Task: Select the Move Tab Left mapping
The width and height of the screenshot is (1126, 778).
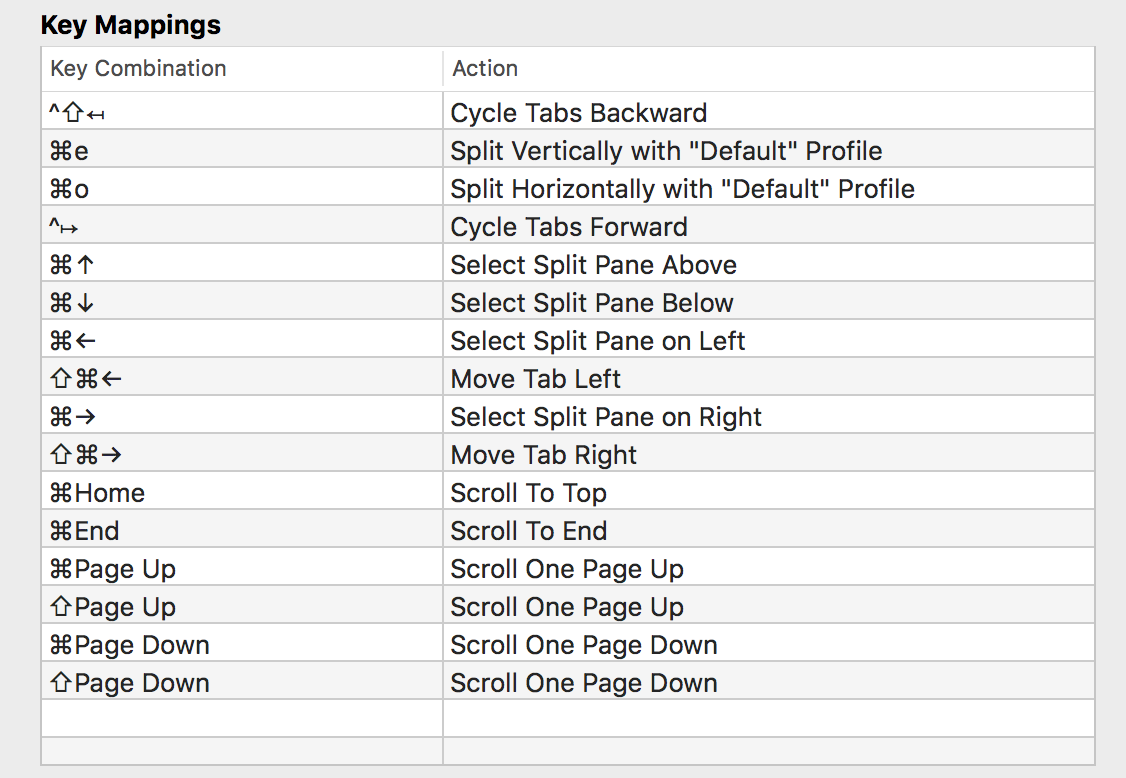Action: [x=535, y=379]
